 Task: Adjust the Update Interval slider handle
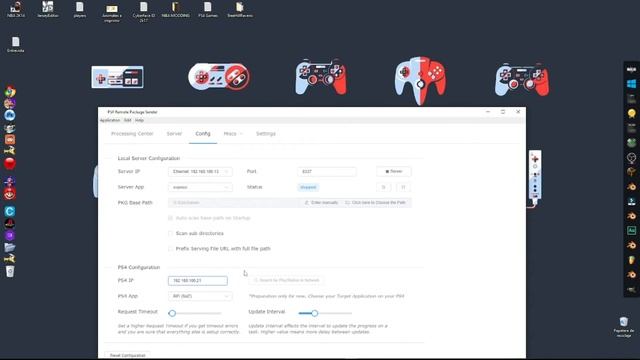click(x=314, y=313)
